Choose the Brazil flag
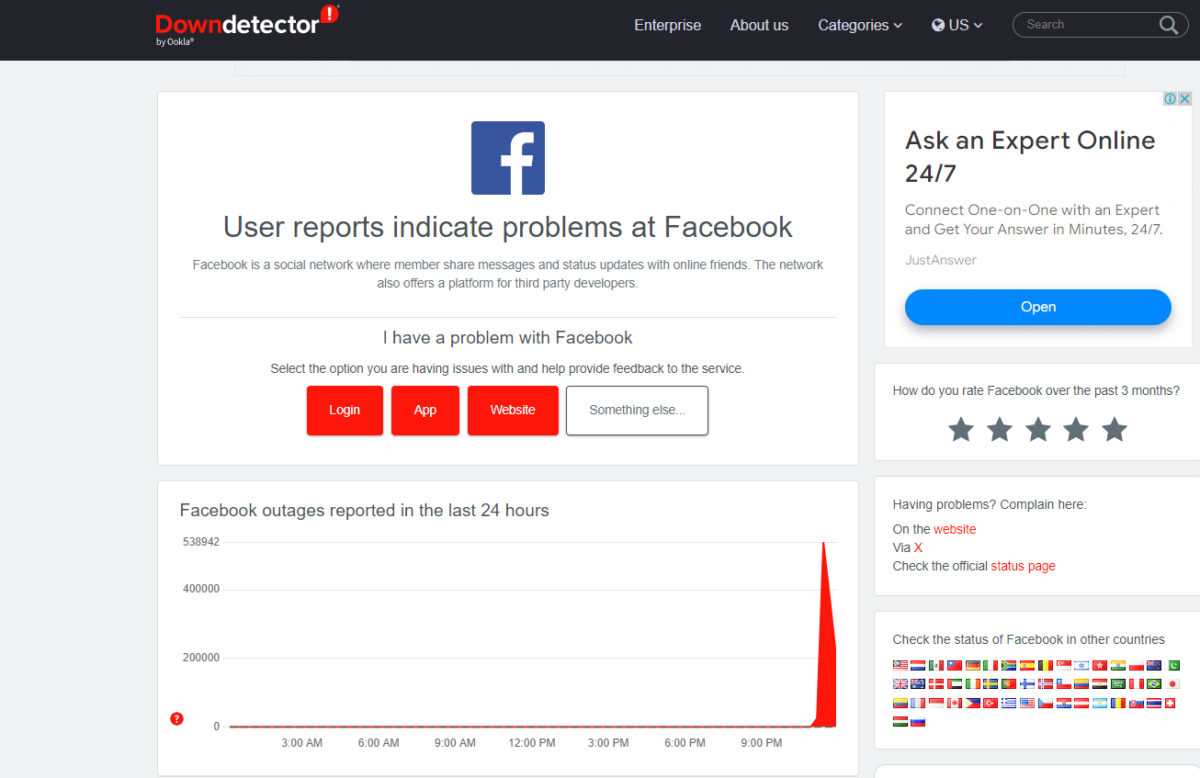Screen dimensions: 1200x778 coord(1154,684)
